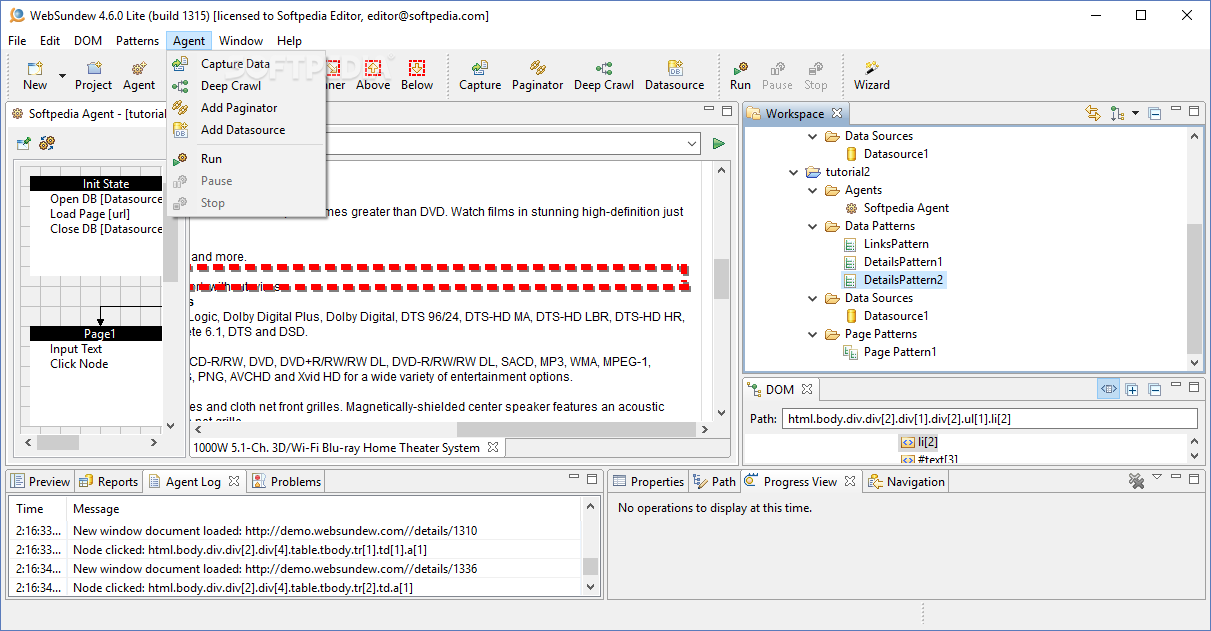Click first icon in agent editor toolbar

click(24, 144)
